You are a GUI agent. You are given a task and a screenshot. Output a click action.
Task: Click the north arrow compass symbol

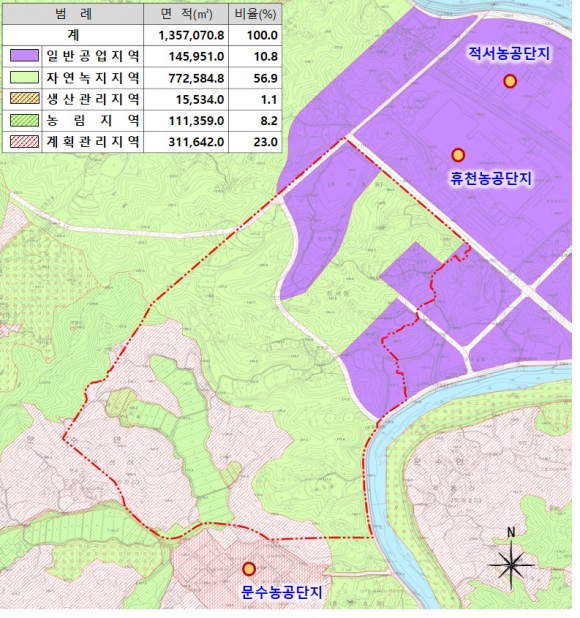[x=511, y=560]
